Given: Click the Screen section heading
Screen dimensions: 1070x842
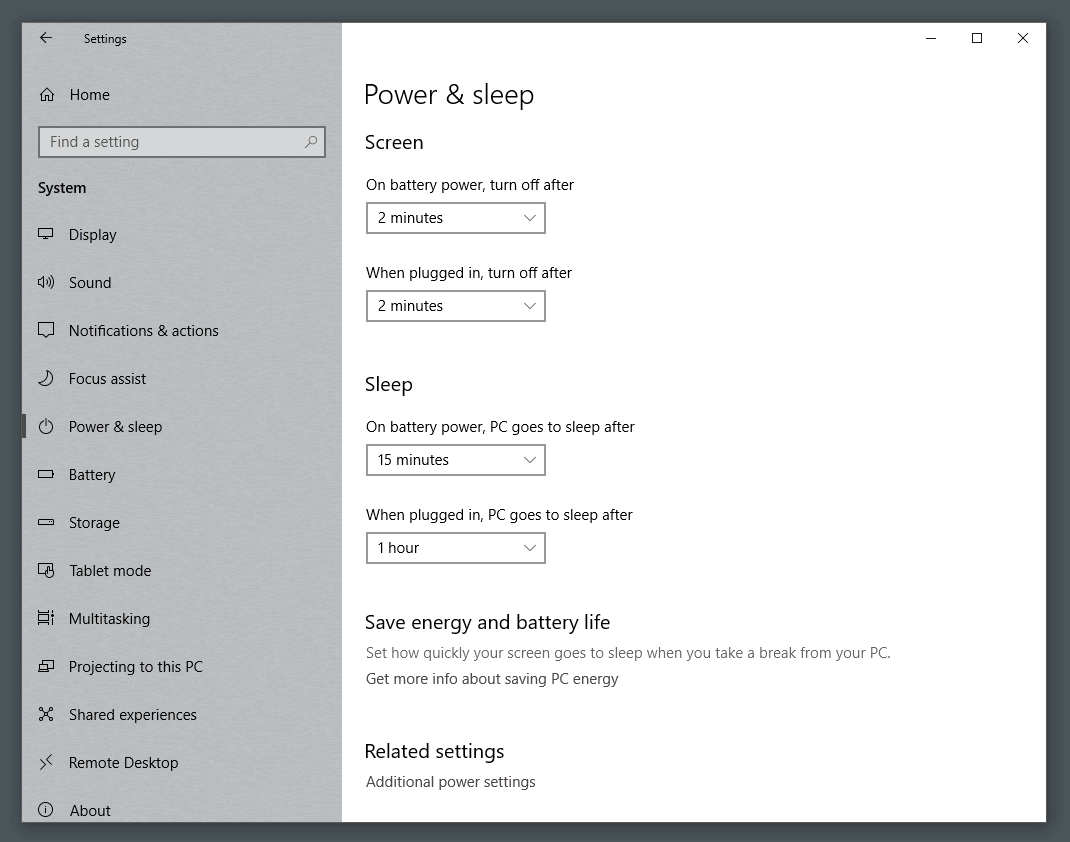Looking at the screenshot, I should click(394, 142).
